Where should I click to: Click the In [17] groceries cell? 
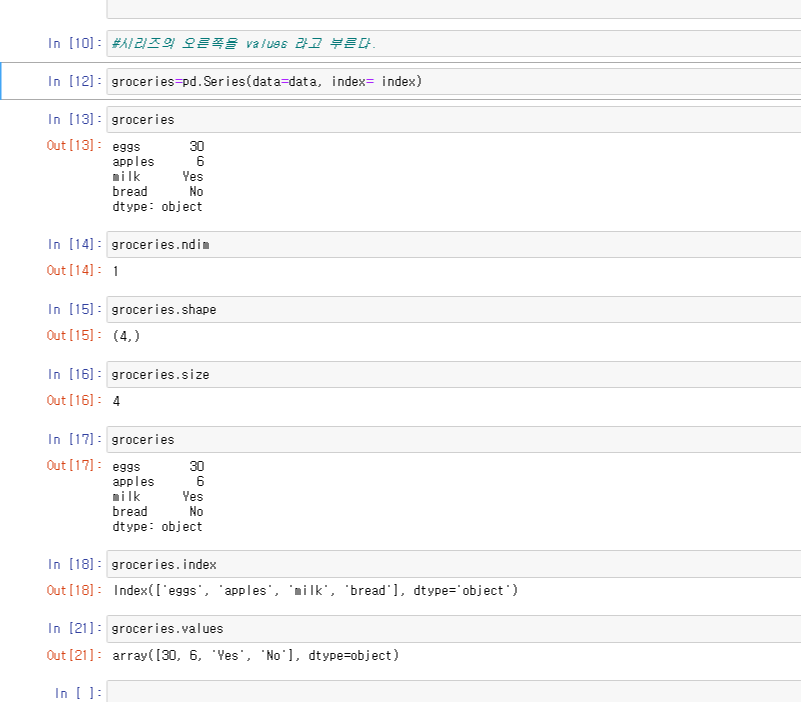454,439
